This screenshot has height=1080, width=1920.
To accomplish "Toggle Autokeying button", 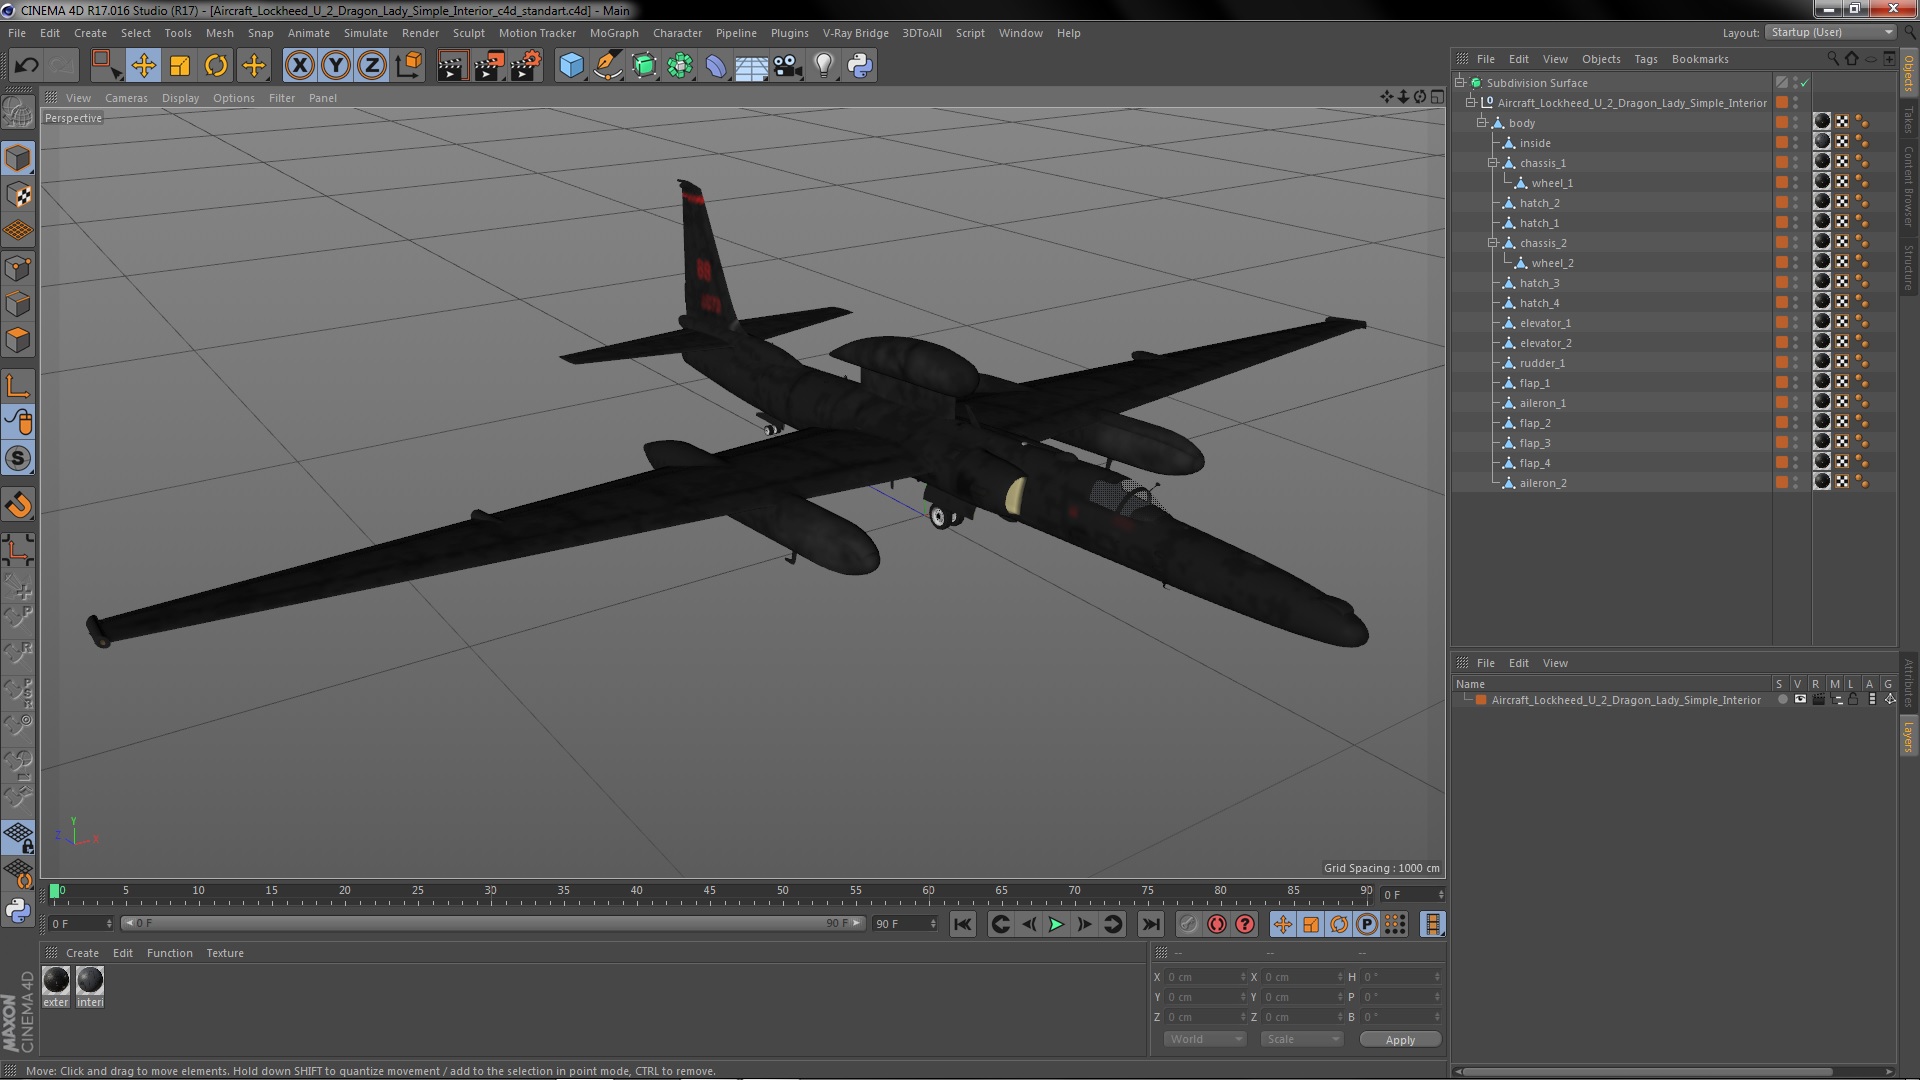I will tap(1216, 925).
